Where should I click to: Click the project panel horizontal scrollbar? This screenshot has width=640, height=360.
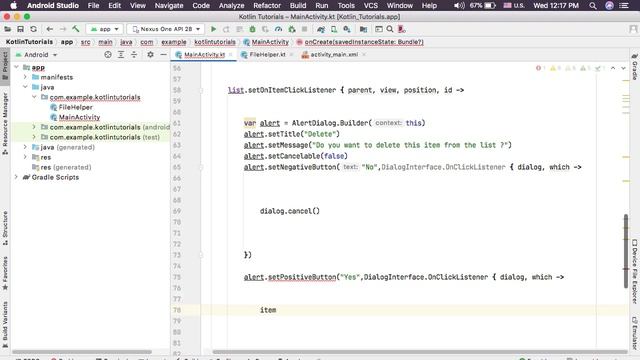pyautogui.click(x=82, y=352)
